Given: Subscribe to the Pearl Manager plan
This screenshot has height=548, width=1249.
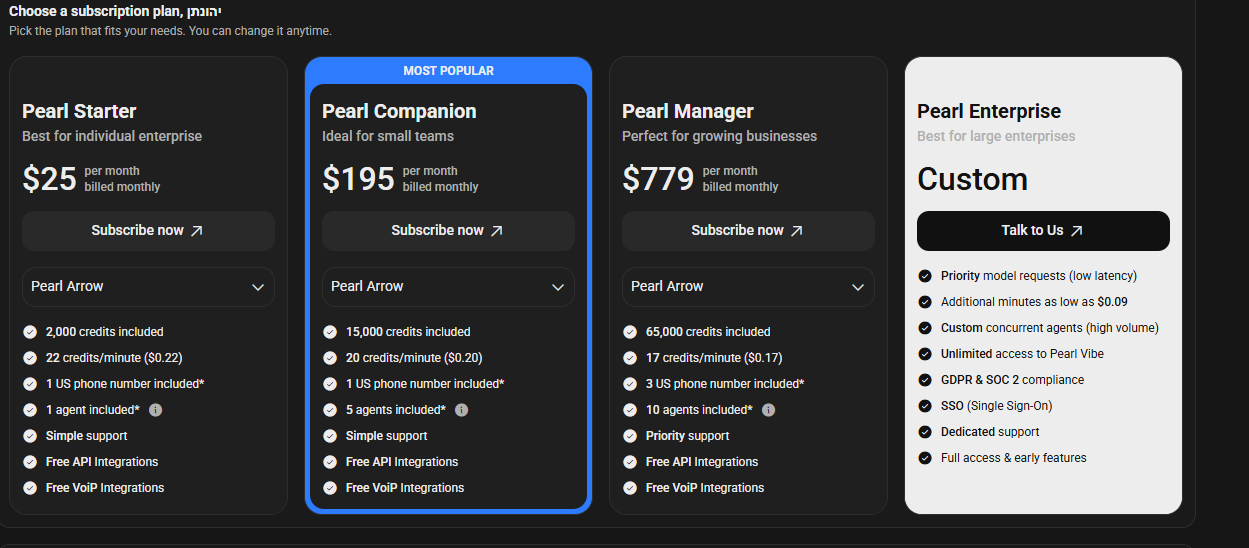Looking at the screenshot, I should pos(748,230).
